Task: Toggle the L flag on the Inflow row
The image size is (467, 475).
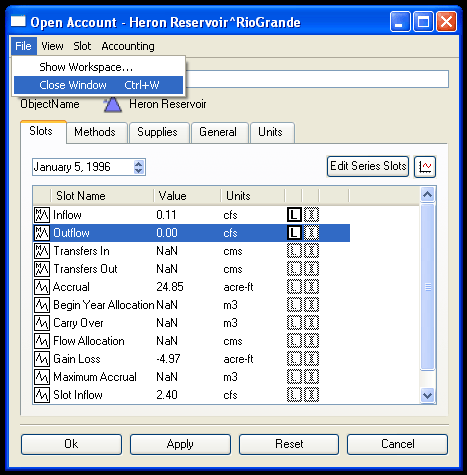Action: coord(294,215)
